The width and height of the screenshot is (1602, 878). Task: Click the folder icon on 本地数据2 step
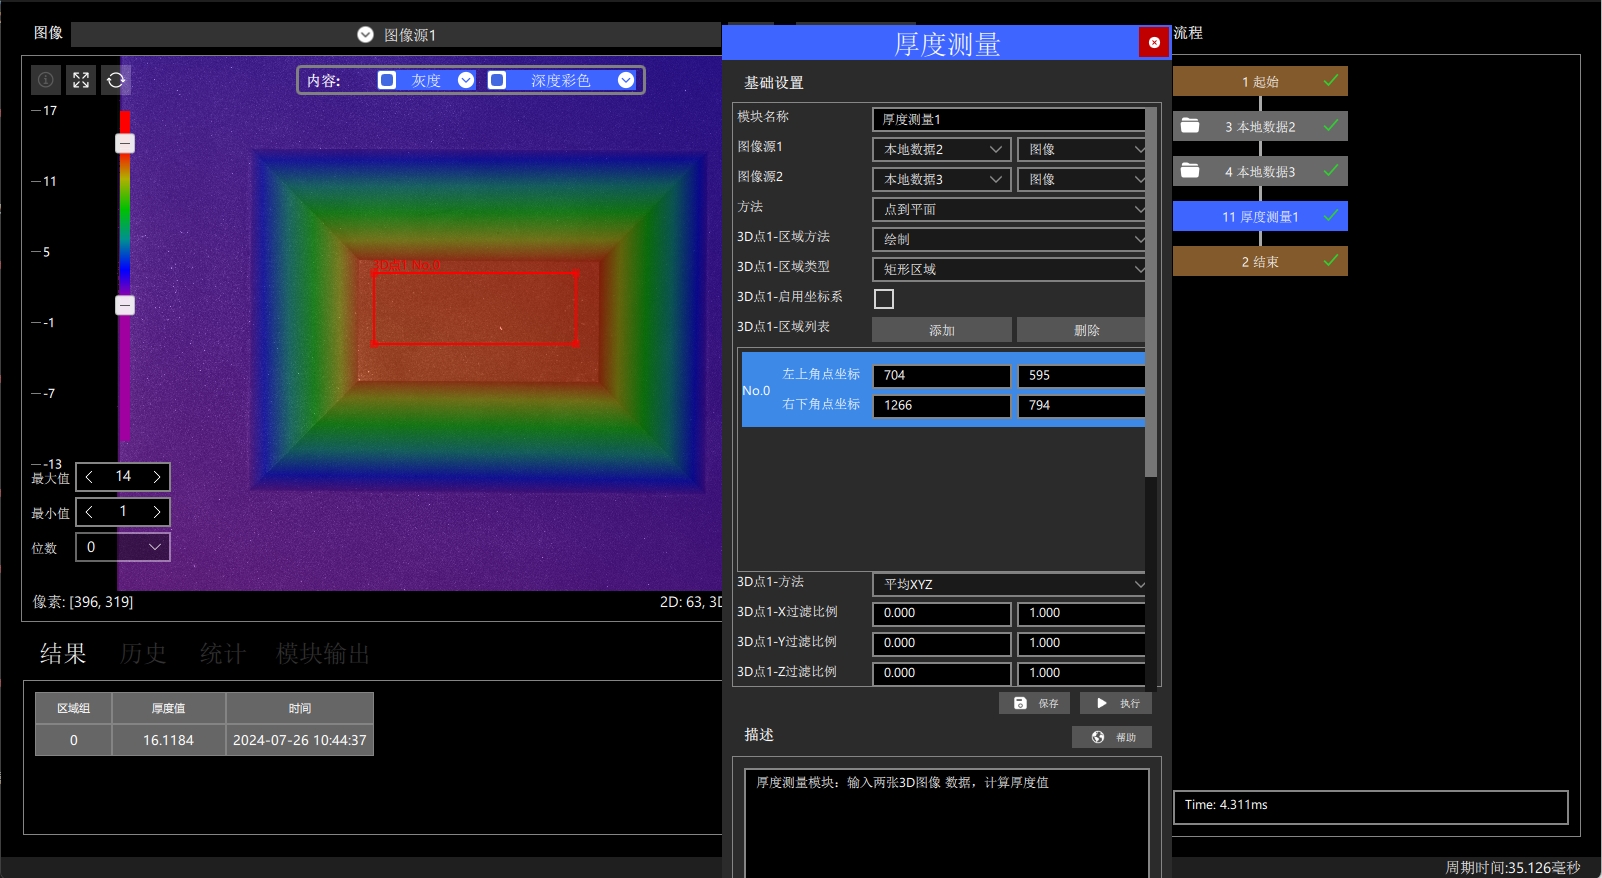tap(1190, 126)
